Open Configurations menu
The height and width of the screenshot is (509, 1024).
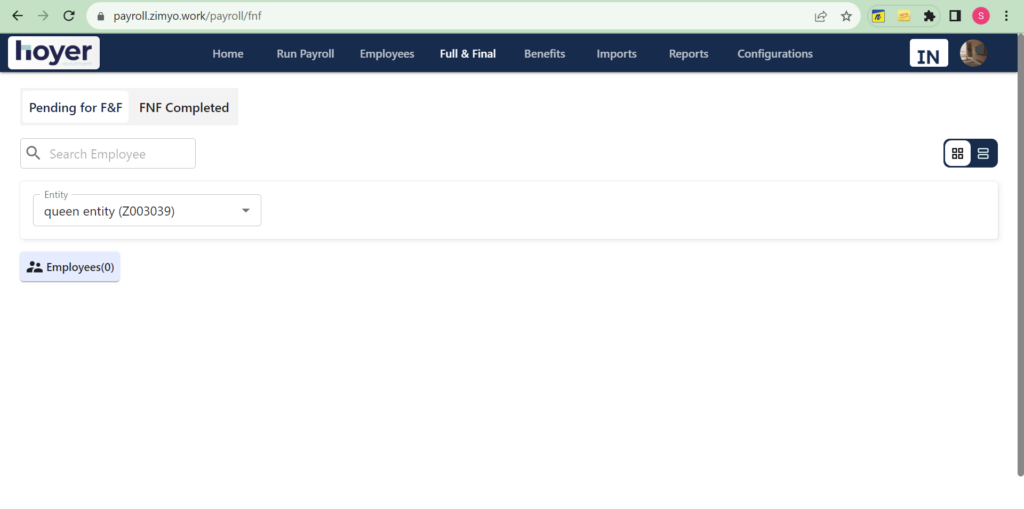775,54
